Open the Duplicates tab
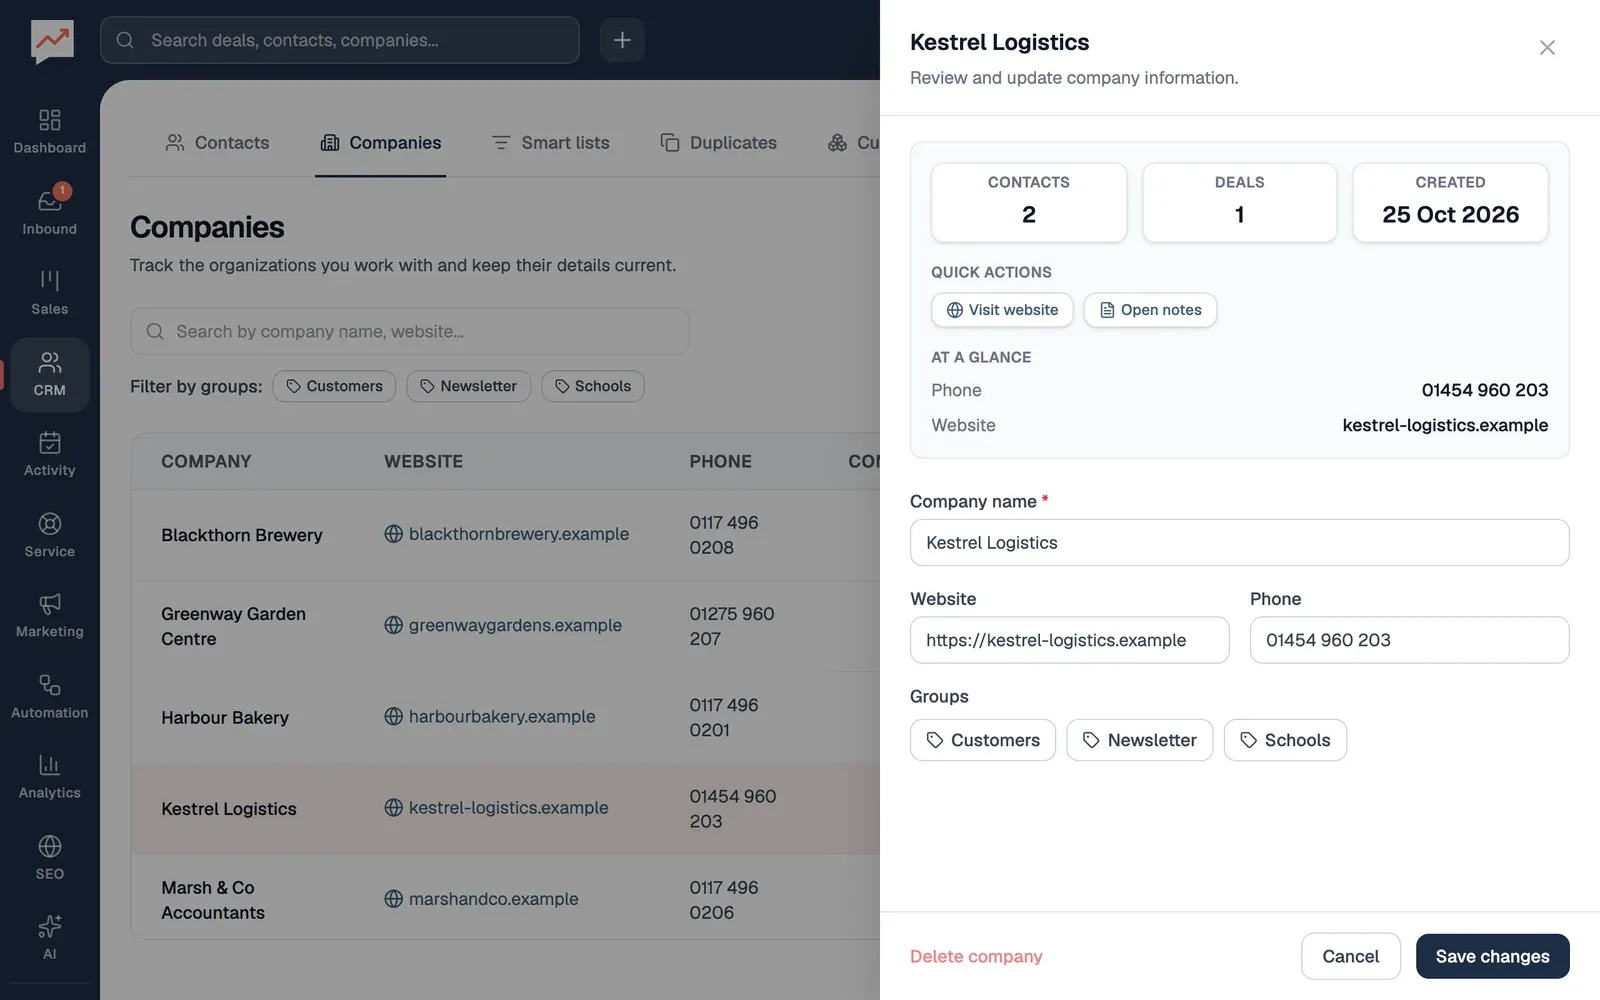Viewport: 1600px width, 1000px height. click(x=719, y=142)
